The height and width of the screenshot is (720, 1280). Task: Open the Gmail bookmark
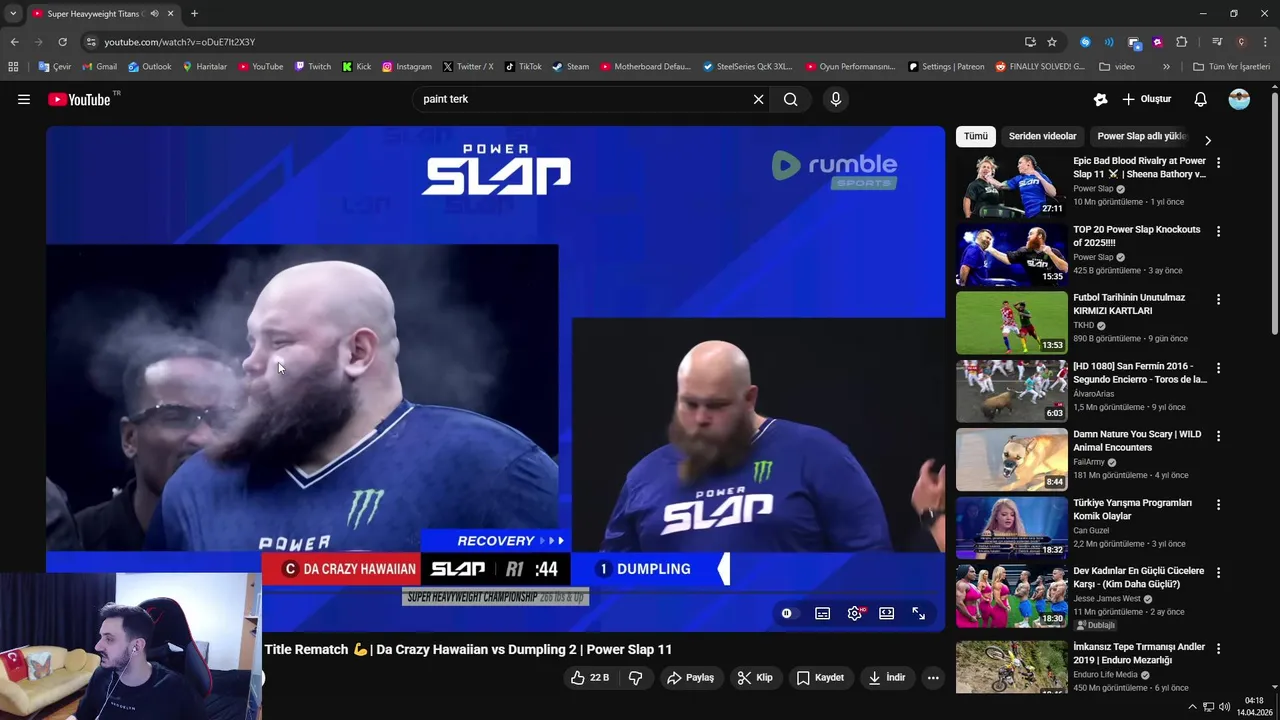(99, 67)
